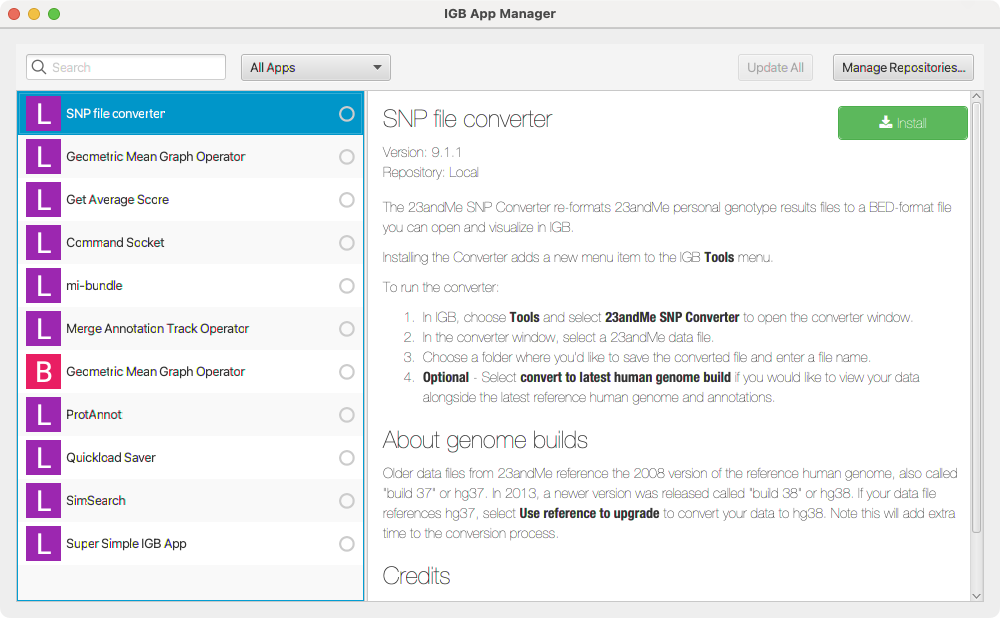Click the L icon next to mi-bundle
The image size is (1000, 618).
(43, 285)
